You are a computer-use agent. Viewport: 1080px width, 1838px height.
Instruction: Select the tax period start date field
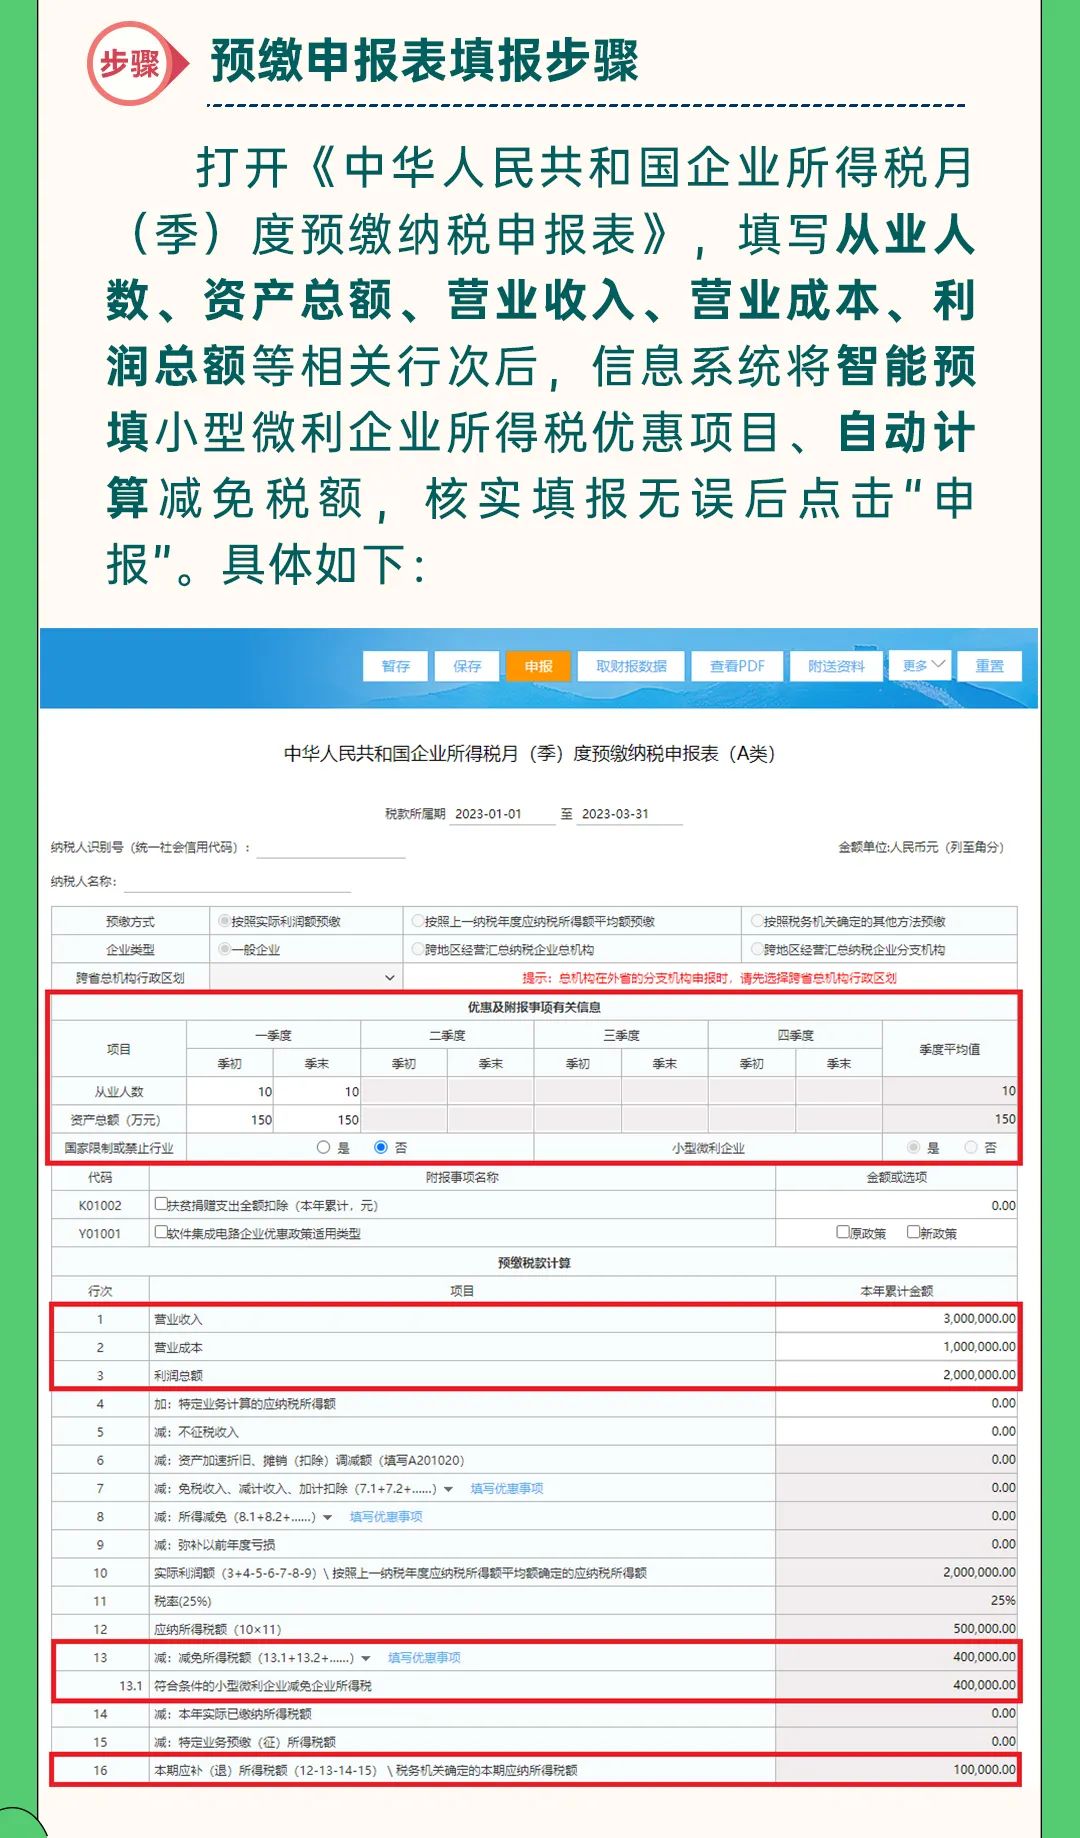502,814
